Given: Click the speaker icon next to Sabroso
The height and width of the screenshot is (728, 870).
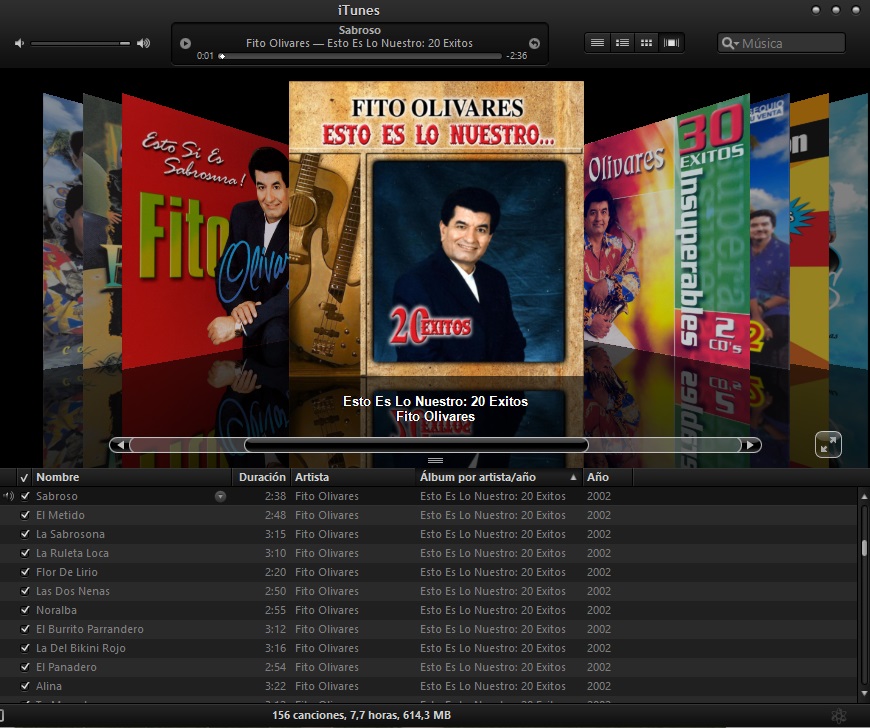Looking at the screenshot, I should pos(9,496).
